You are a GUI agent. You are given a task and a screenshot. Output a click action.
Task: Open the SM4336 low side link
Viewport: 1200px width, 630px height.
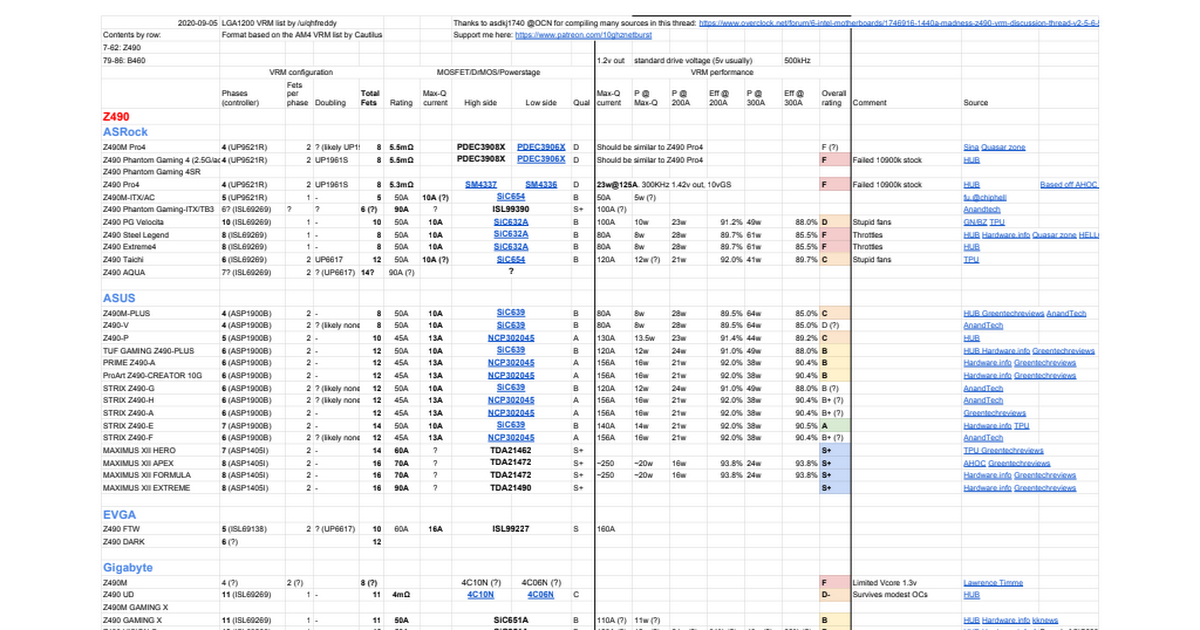(x=541, y=185)
